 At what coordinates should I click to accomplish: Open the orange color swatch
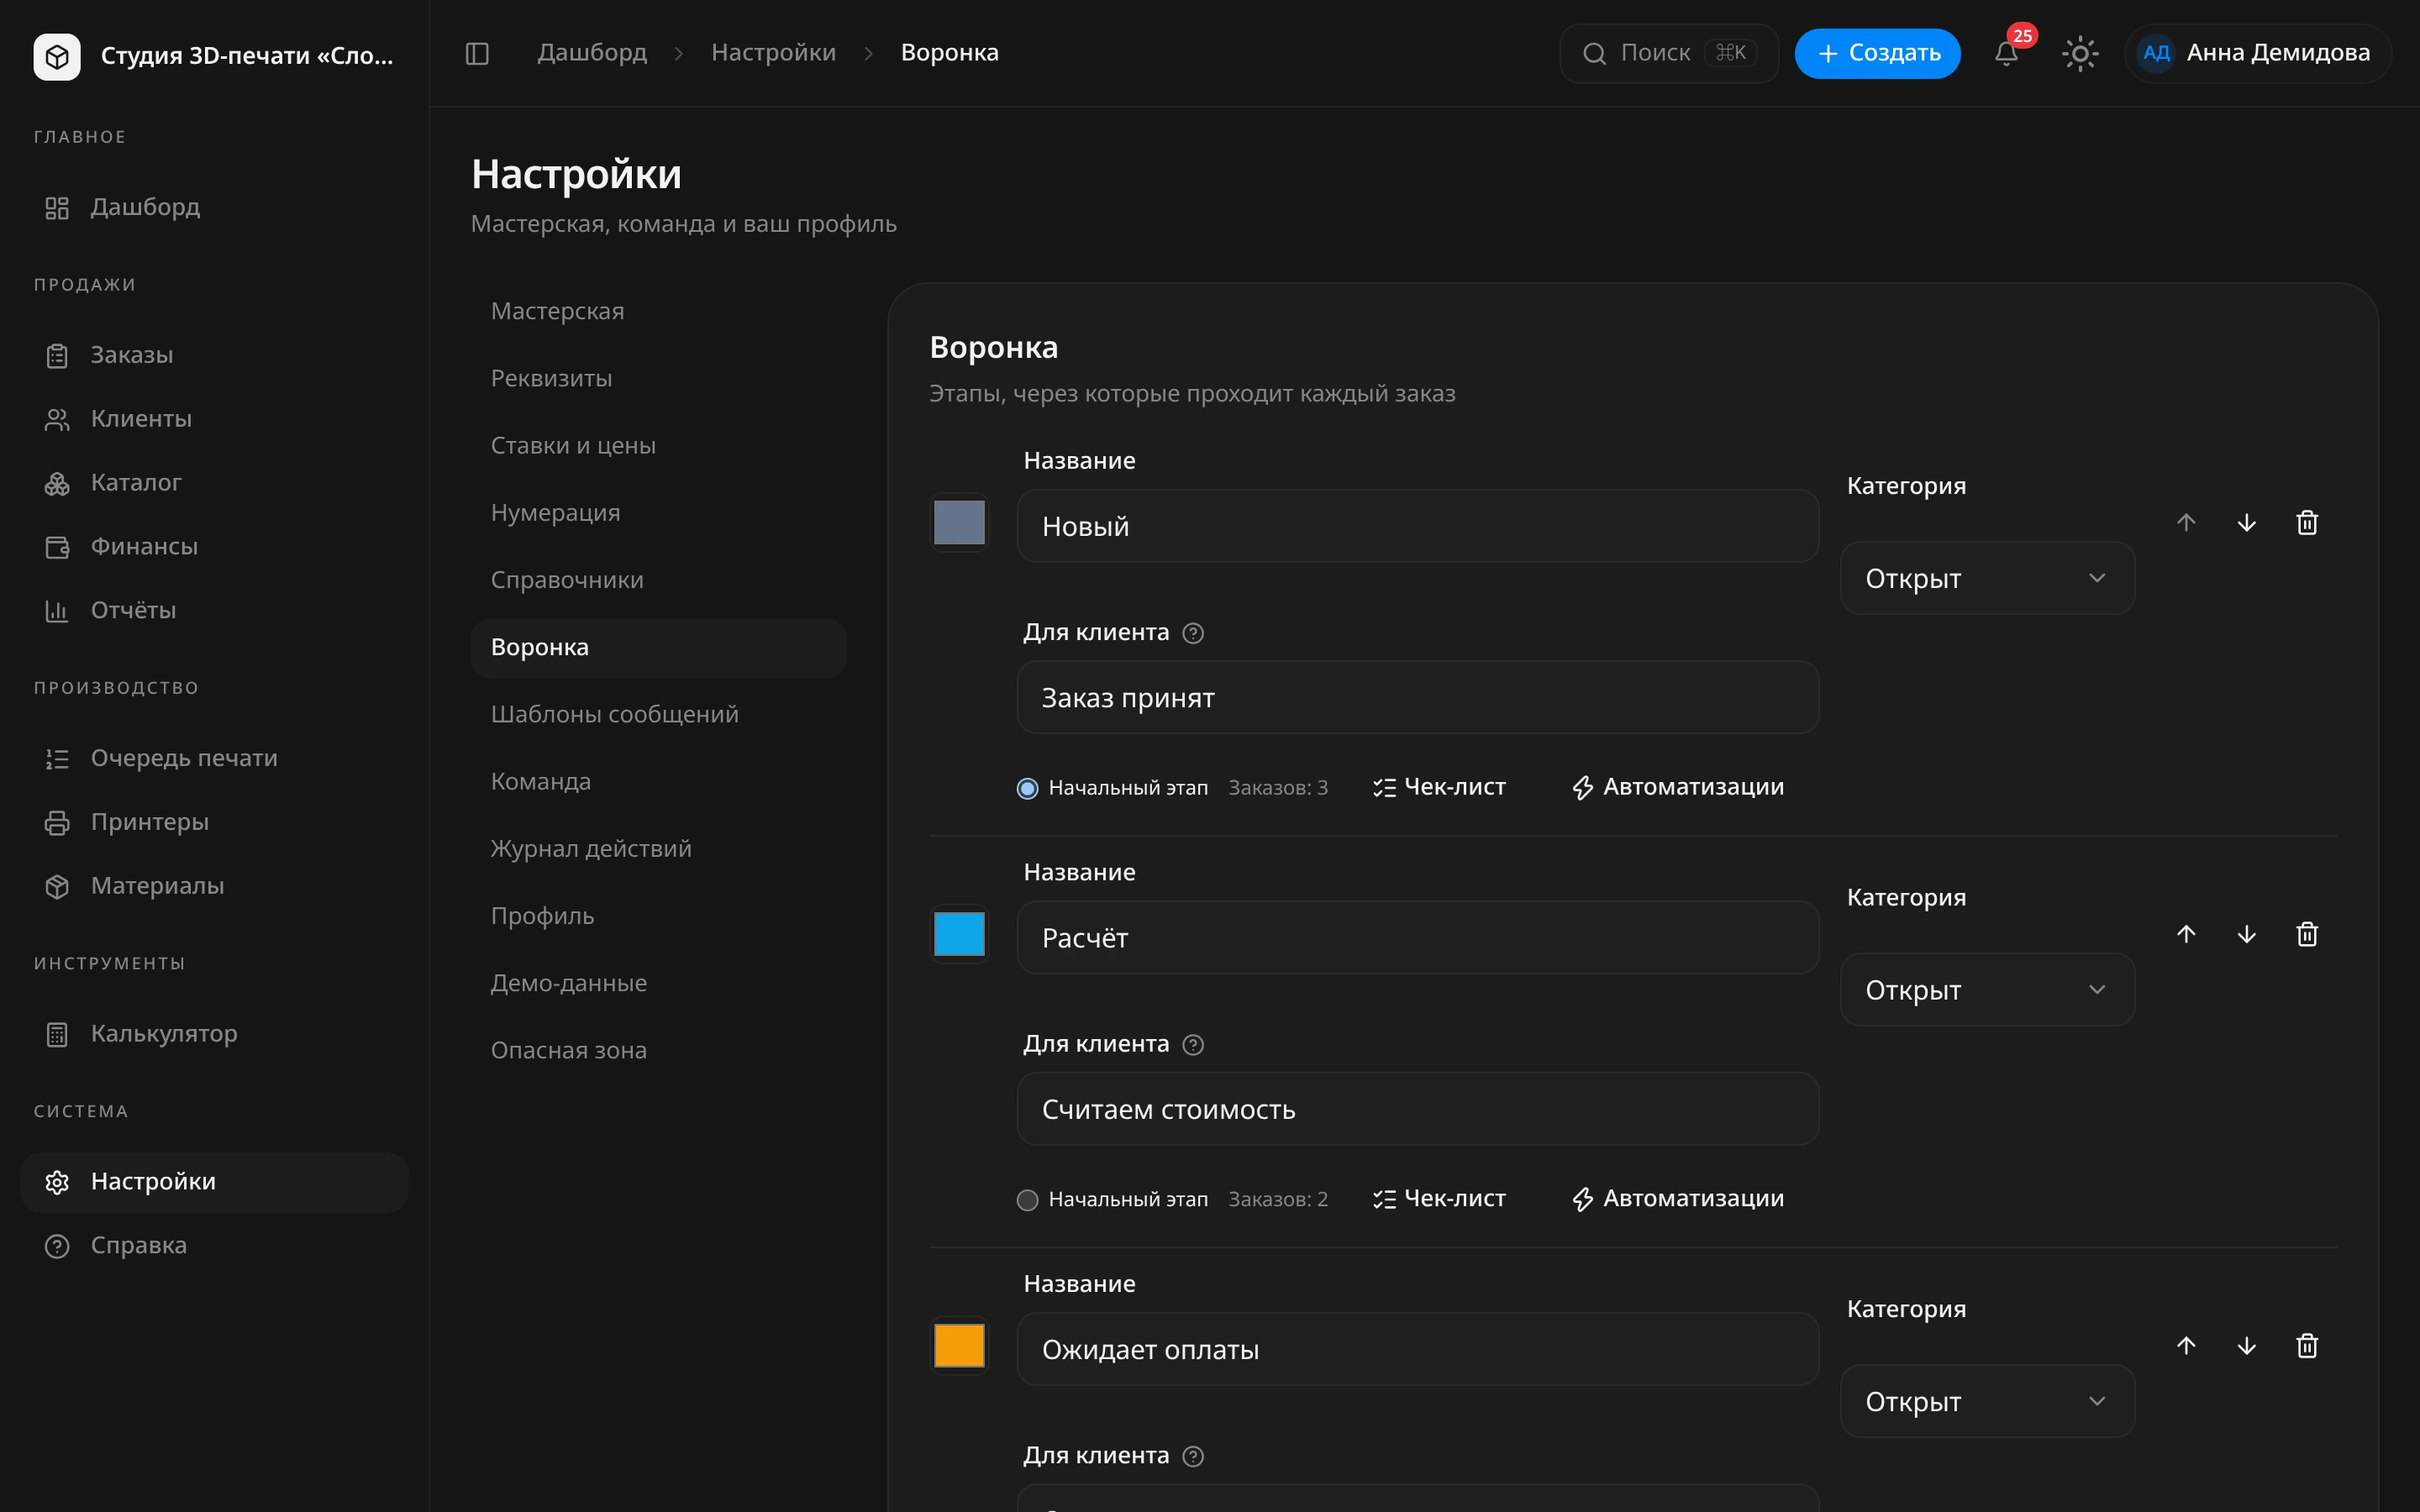tap(959, 1346)
